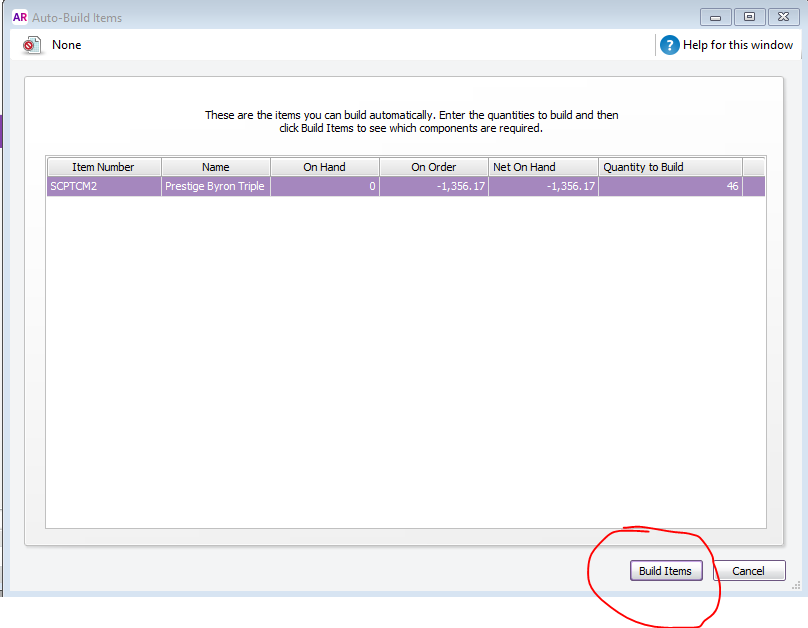Click the On Hand value 0 cell
The height and width of the screenshot is (628, 808).
tap(324, 186)
